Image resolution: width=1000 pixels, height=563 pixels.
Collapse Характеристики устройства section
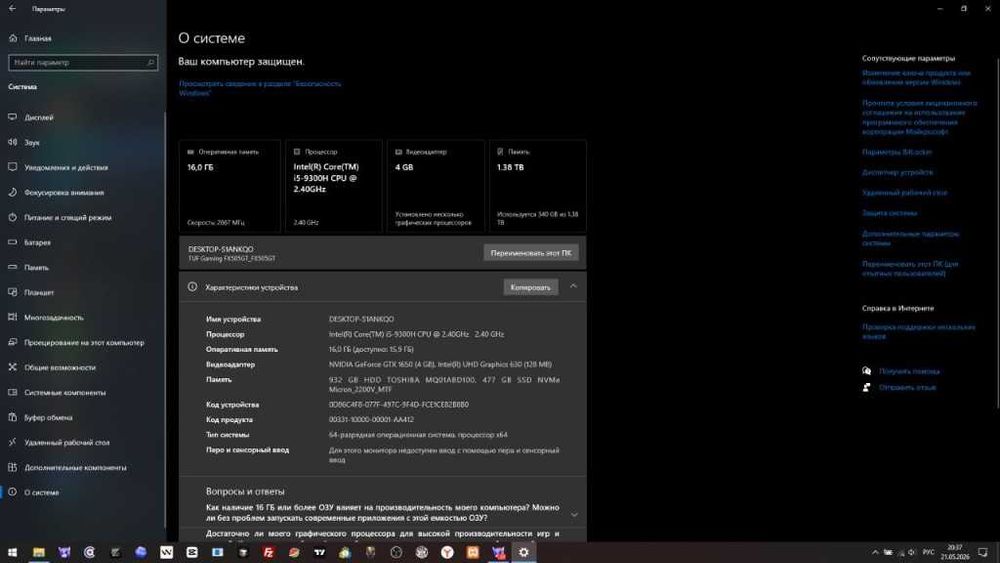573,287
